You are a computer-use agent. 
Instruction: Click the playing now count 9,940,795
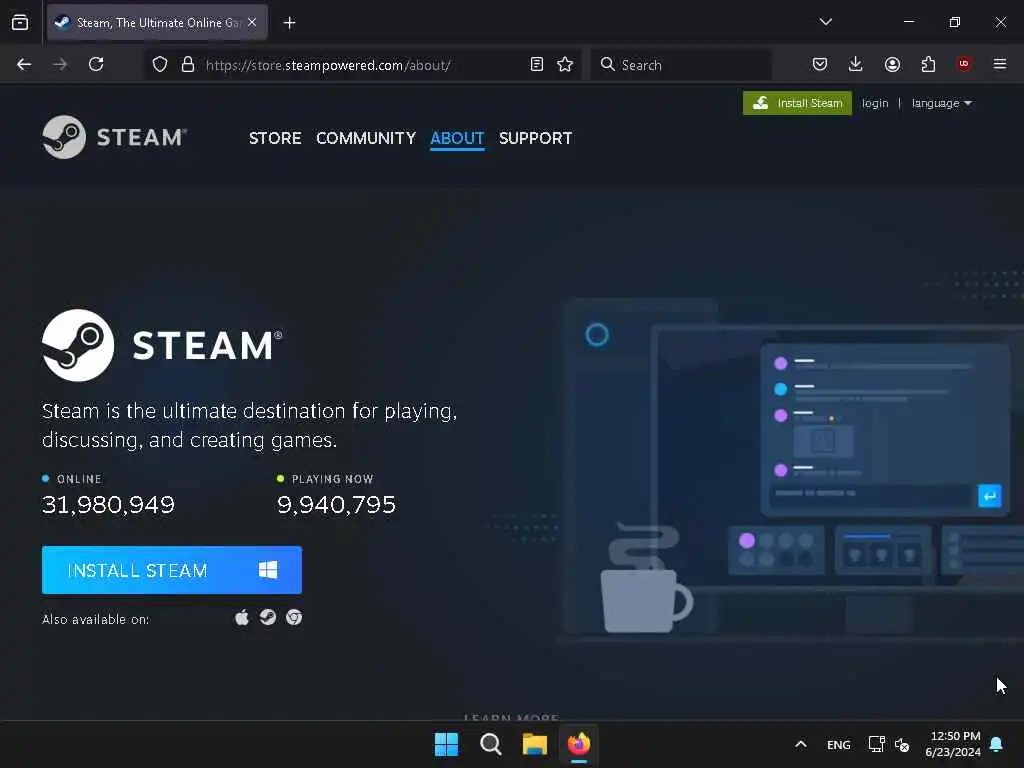click(336, 504)
